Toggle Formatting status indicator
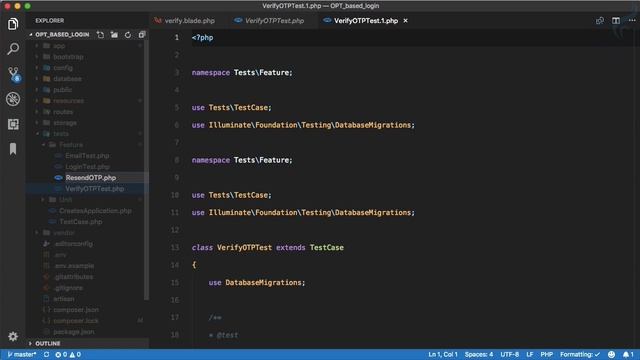This screenshot has height=360, width=640. coord(580,354)
